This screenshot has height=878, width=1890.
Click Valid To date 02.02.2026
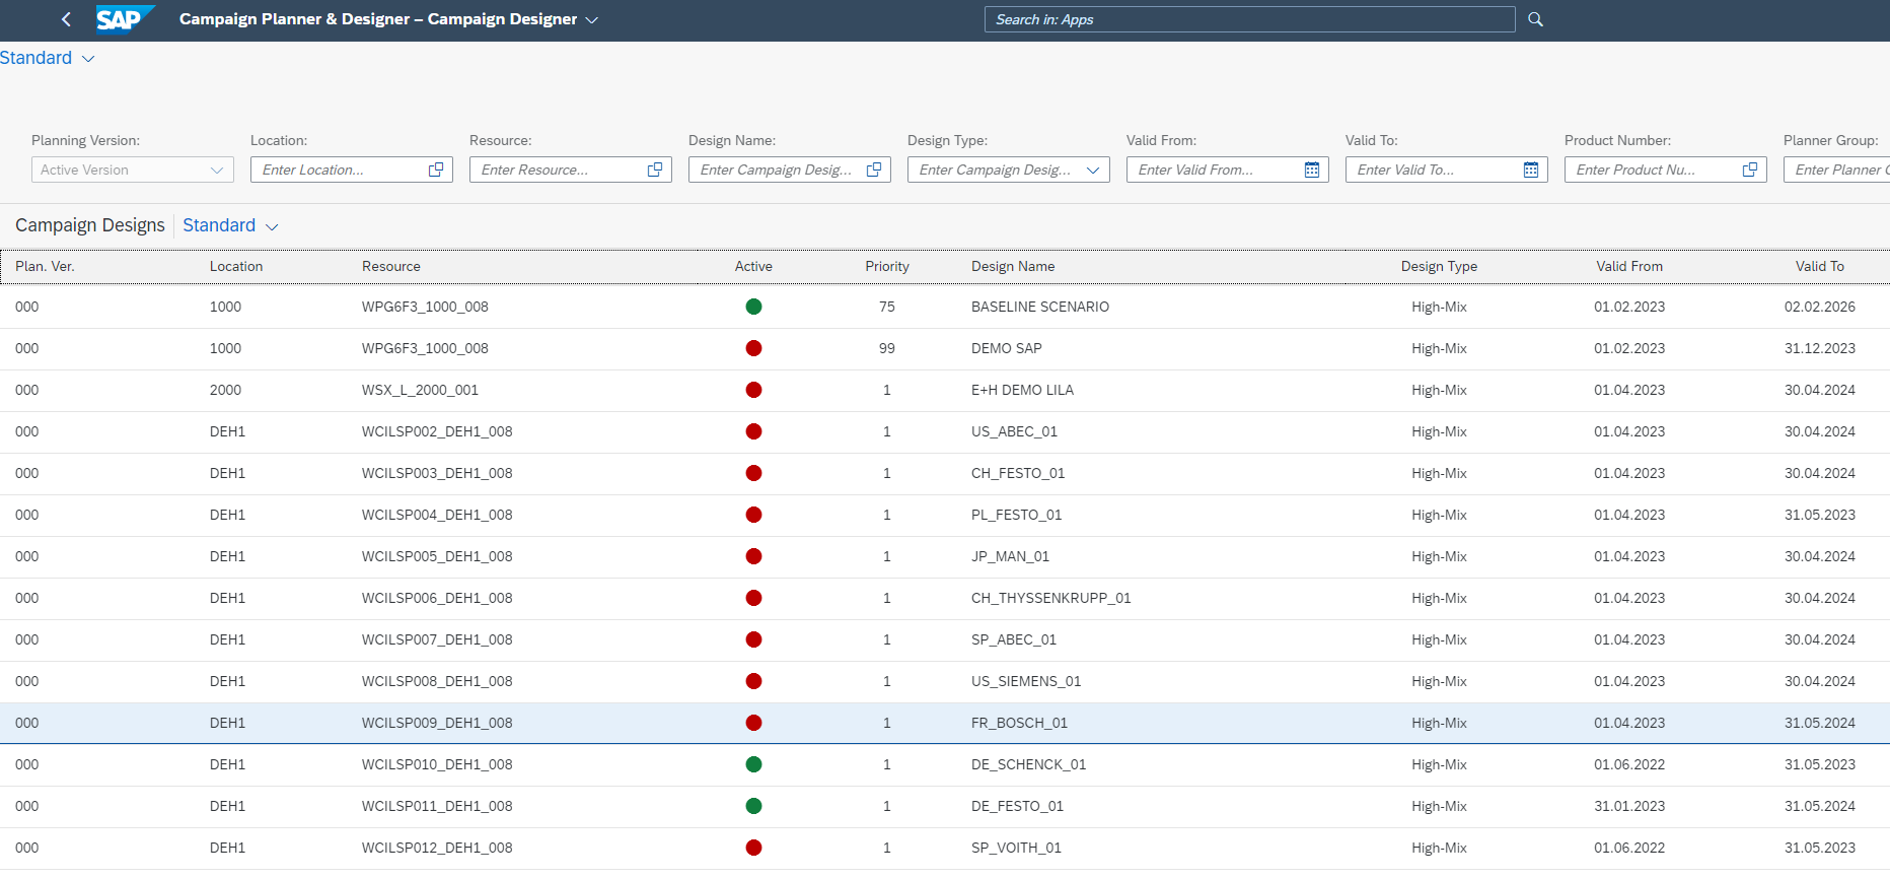click(1820, 307)
